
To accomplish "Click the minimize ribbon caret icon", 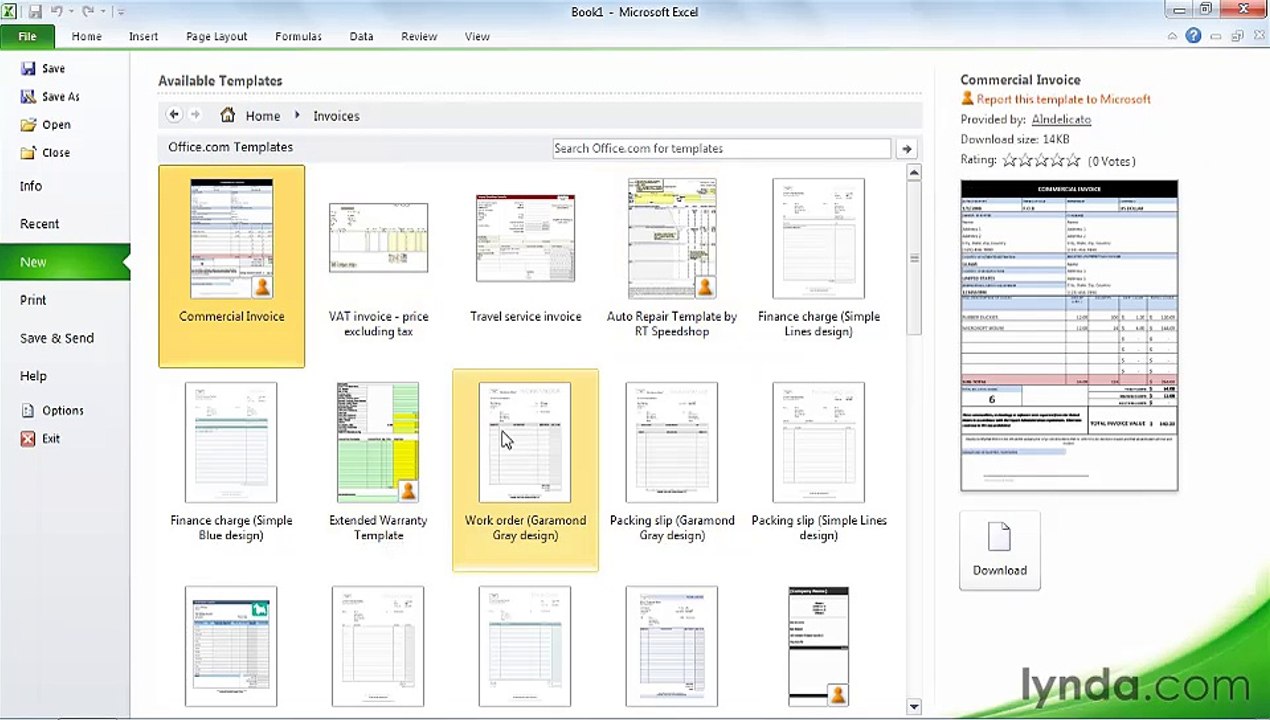I will (1173, 36).
